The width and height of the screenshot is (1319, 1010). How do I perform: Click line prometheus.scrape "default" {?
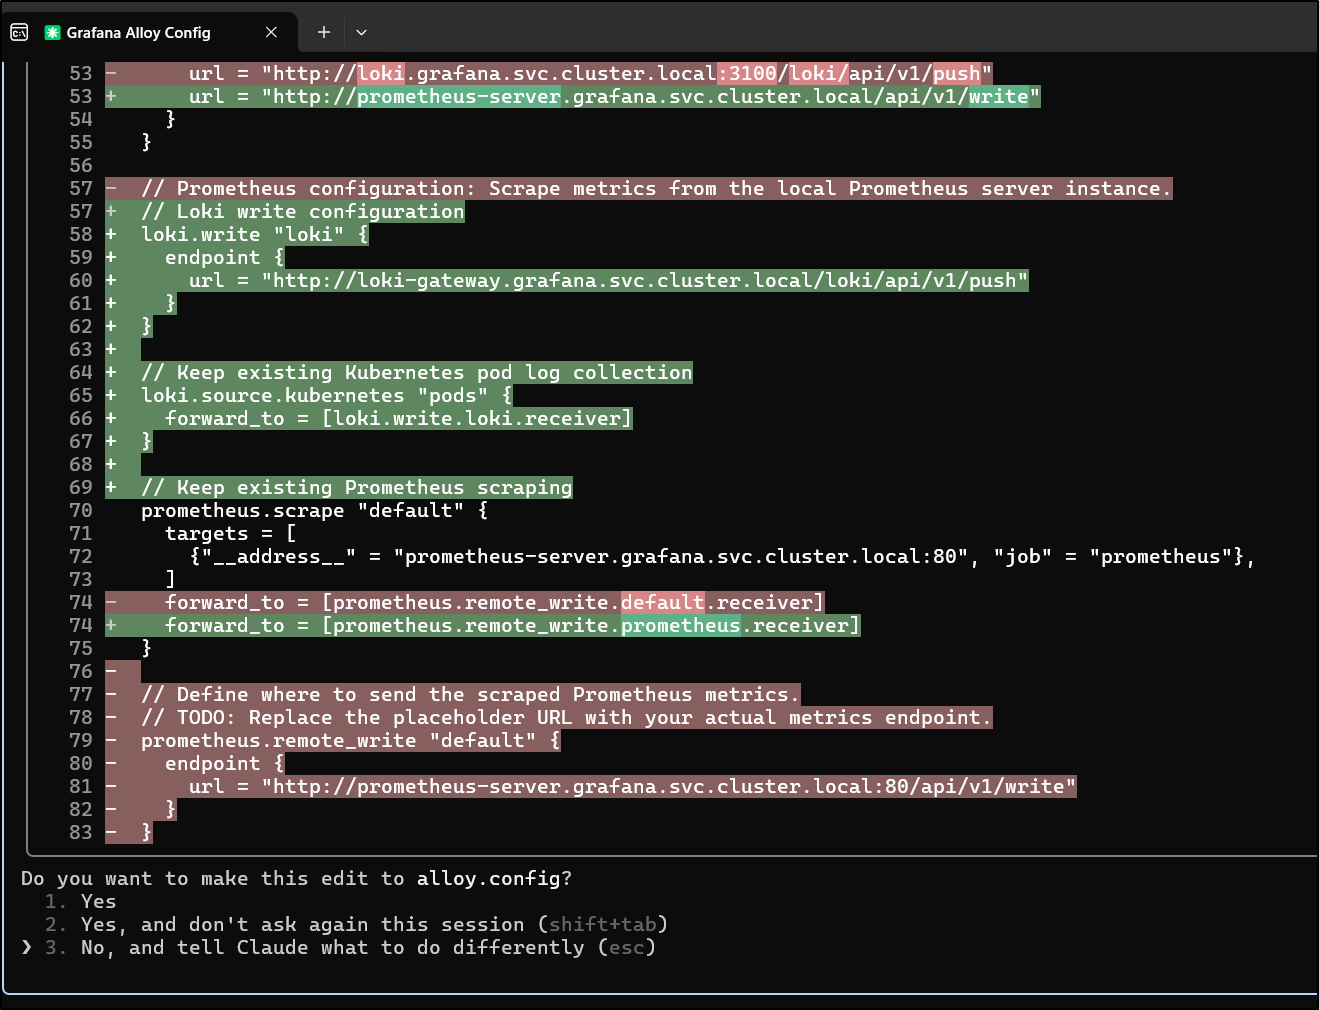(x=315, y=510)
